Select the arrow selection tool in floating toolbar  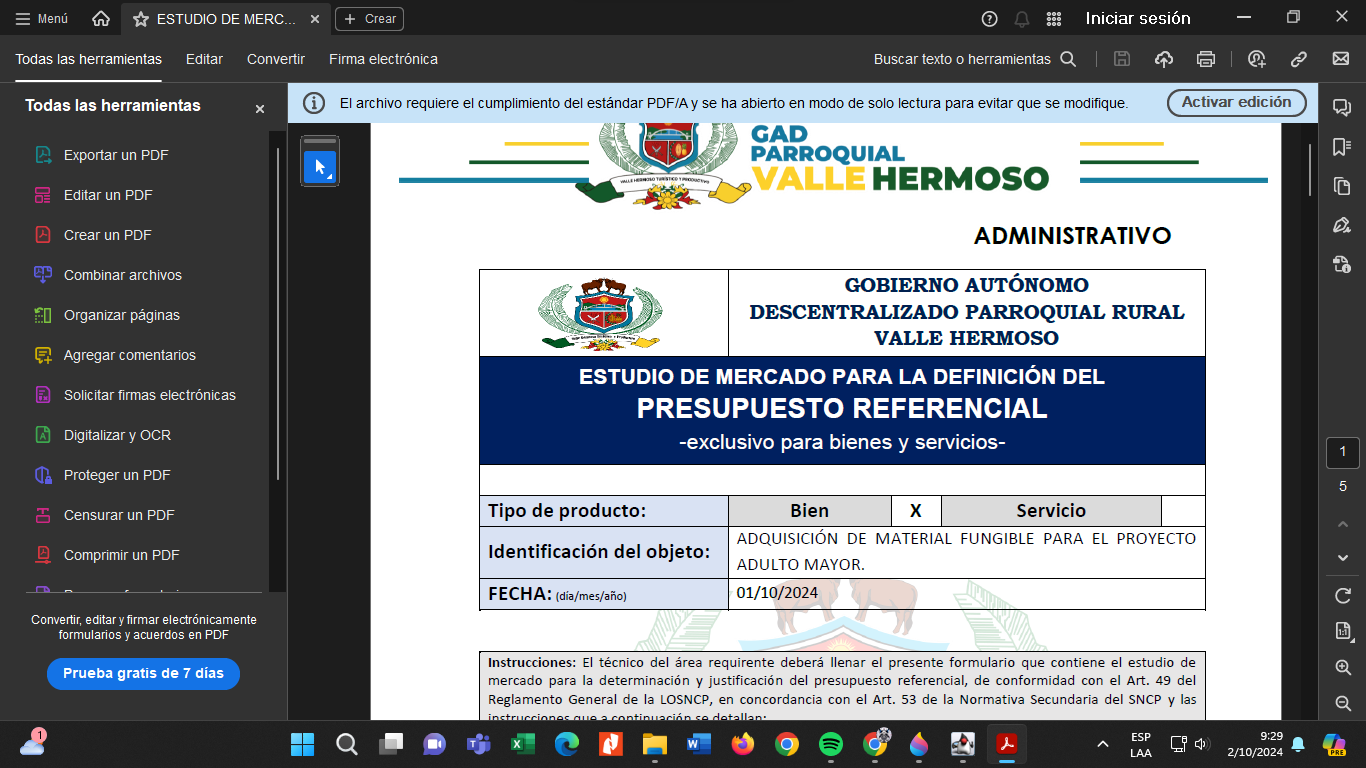[x=320, y=167]
